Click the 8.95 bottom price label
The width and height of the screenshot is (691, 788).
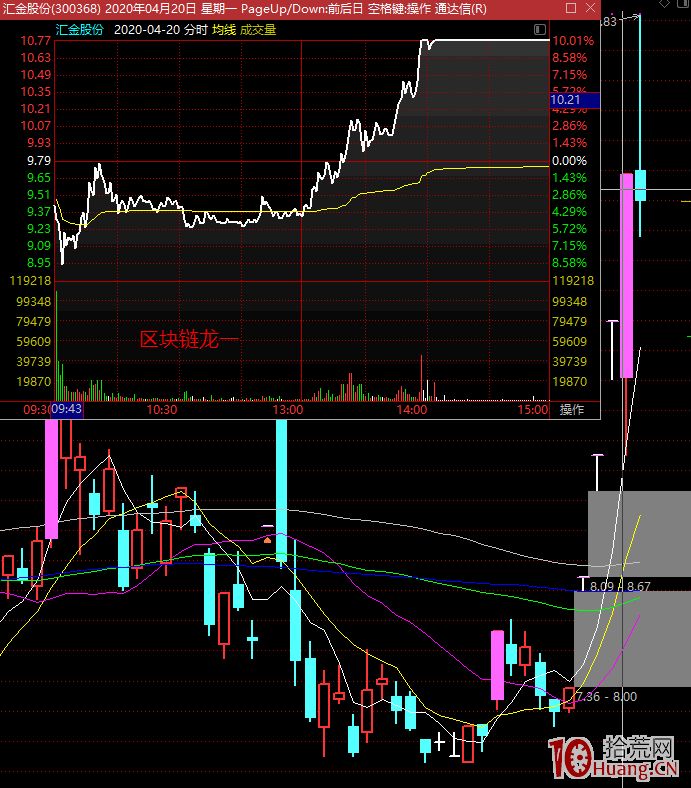pos(39,263)
